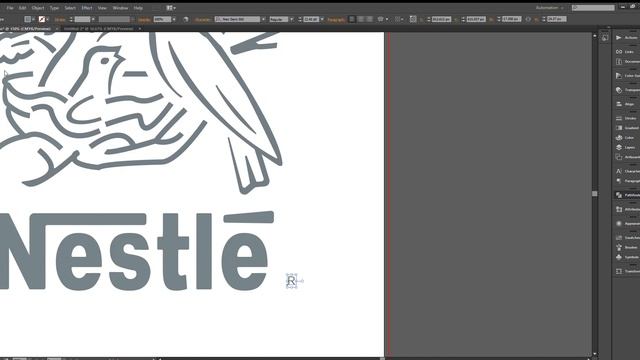This screenshot has width=640, height=360.
Task: Open the Pathfinder panel
Action: click(627, 195)
